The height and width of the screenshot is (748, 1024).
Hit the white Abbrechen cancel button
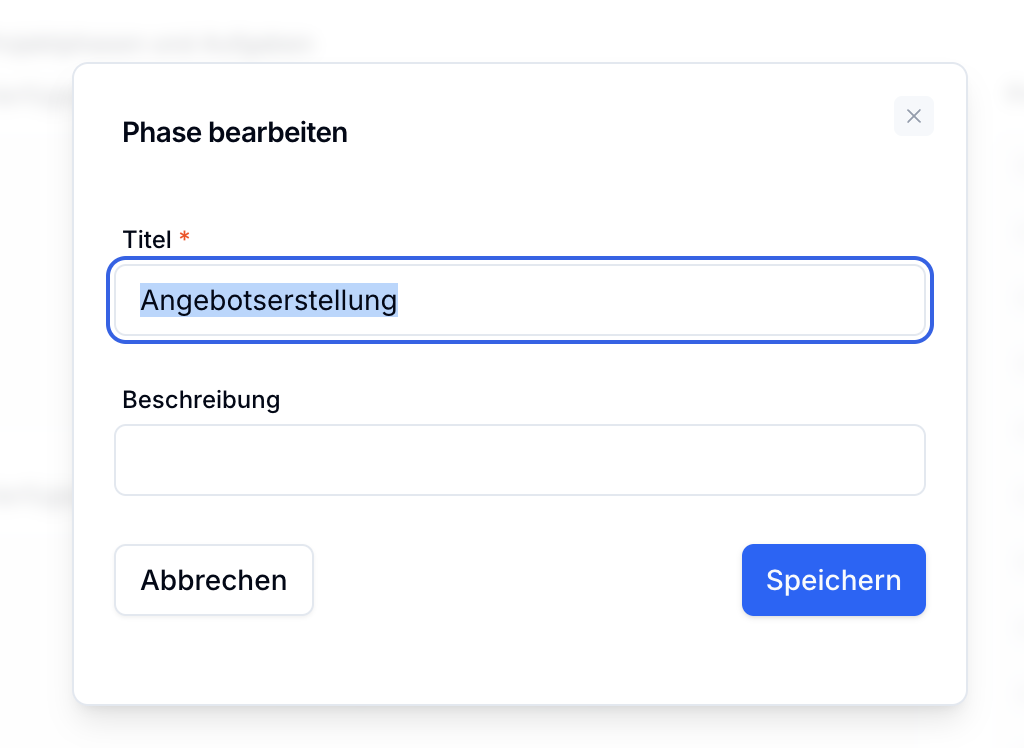[x=214, y=580]
